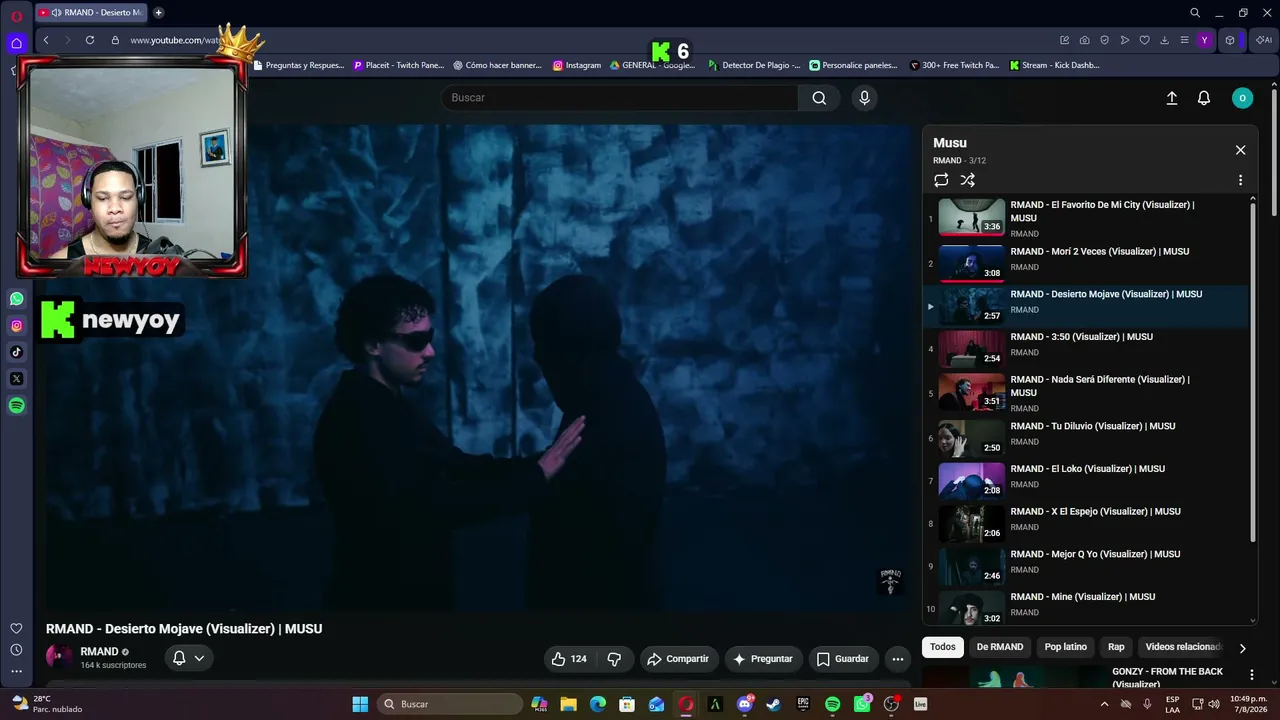The image size is (1280, 720).
Task: Click the Windows taskbar Buscar search box
Action: [x=450, y=704]
